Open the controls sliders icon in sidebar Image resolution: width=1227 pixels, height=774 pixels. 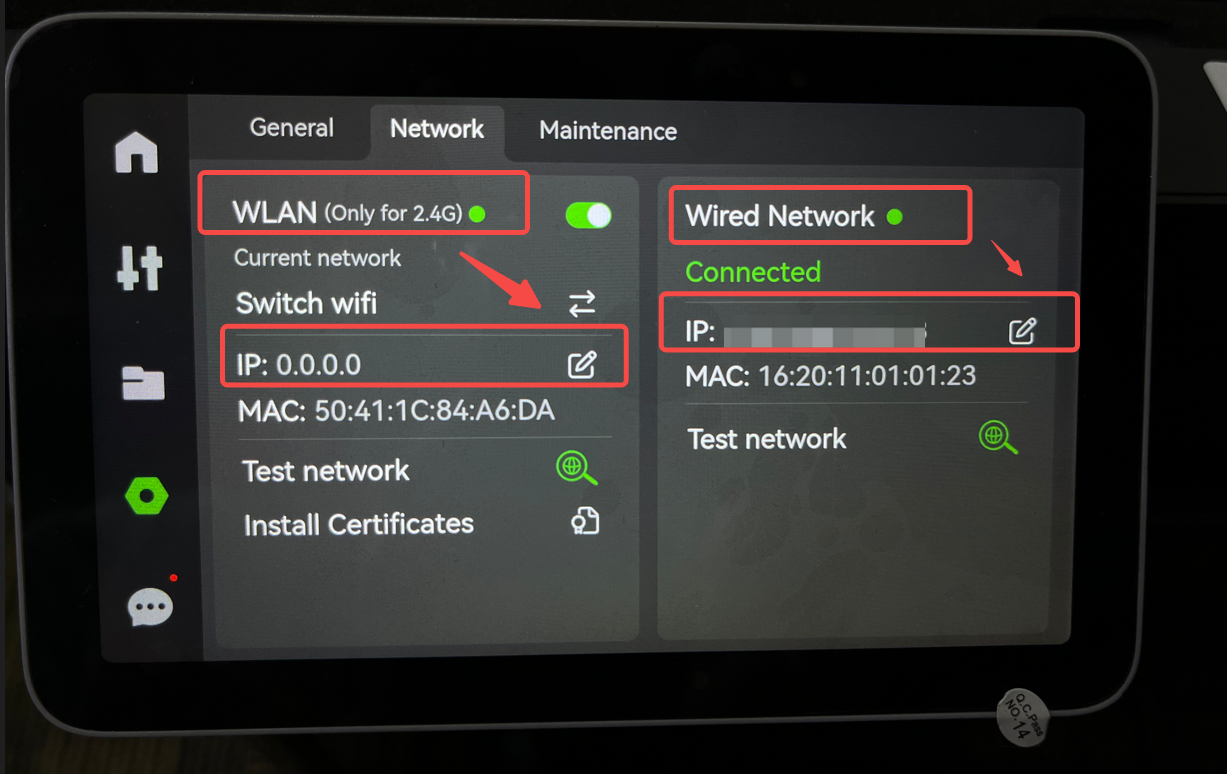[140, 268]
